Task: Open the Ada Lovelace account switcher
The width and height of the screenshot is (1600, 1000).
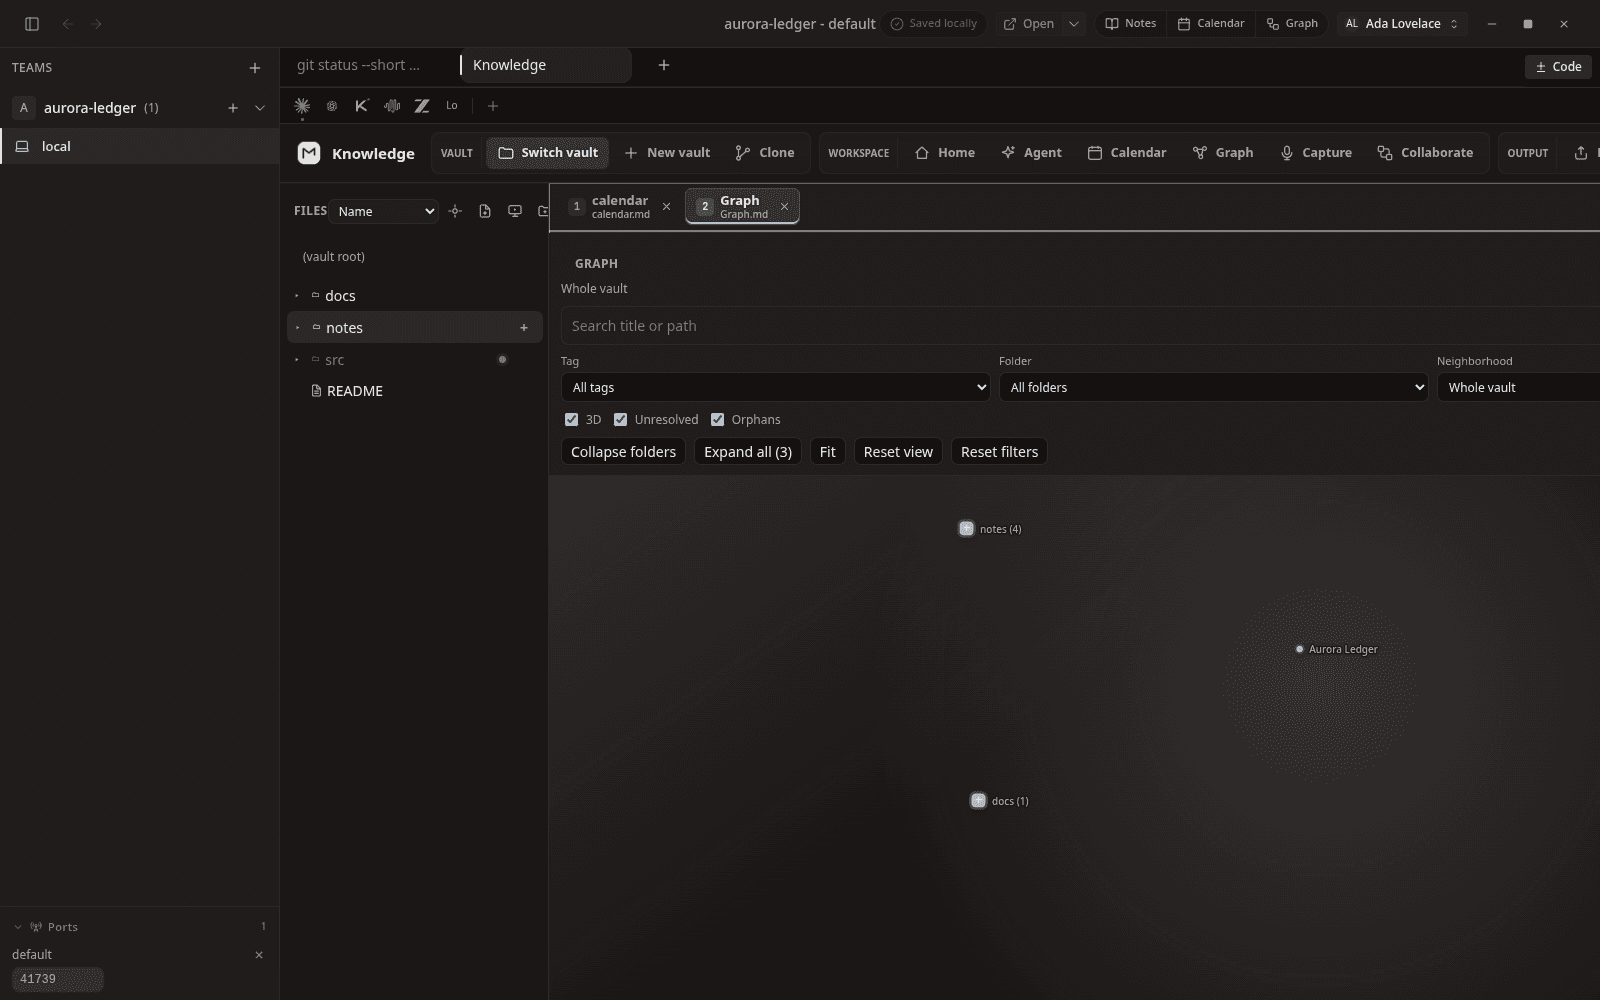Action: click(x=1402, y=24)
